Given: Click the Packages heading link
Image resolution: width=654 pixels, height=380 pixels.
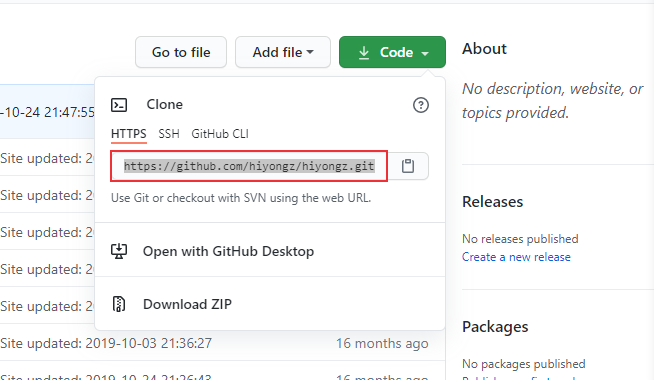Looking at the screenshot, I should (x=495, y=327).
